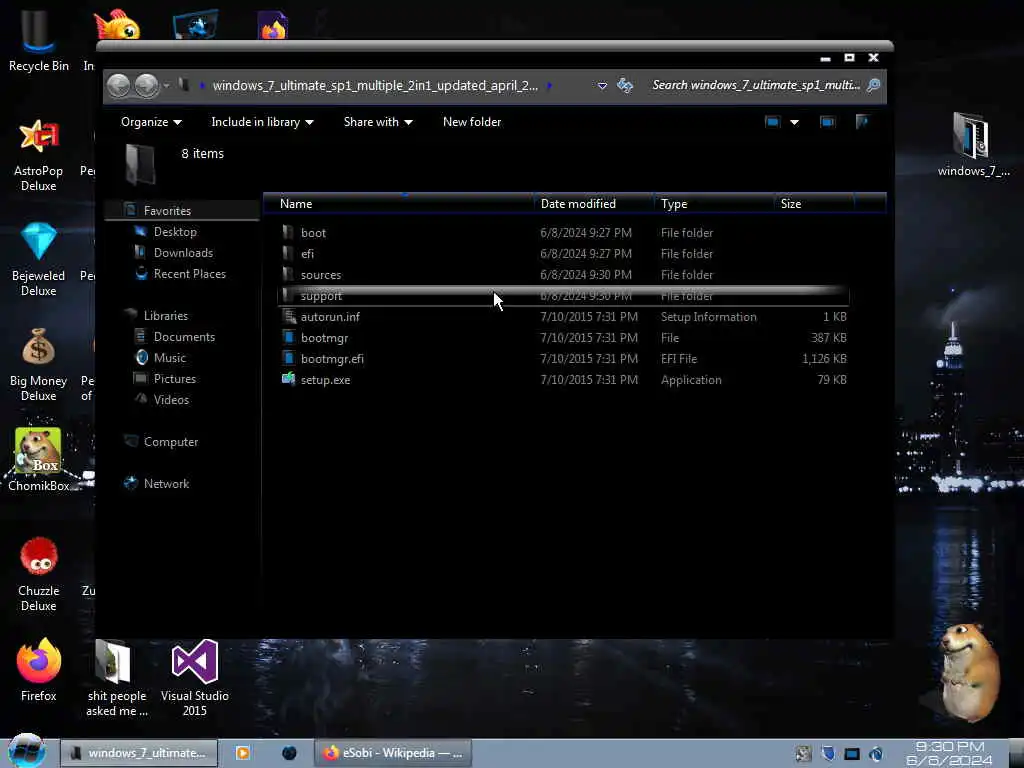Image resolution: width=1024 pixels, height=768 pixels.
Task: Click the dark round pinned taskbar icon
Action: click(289, 753)
